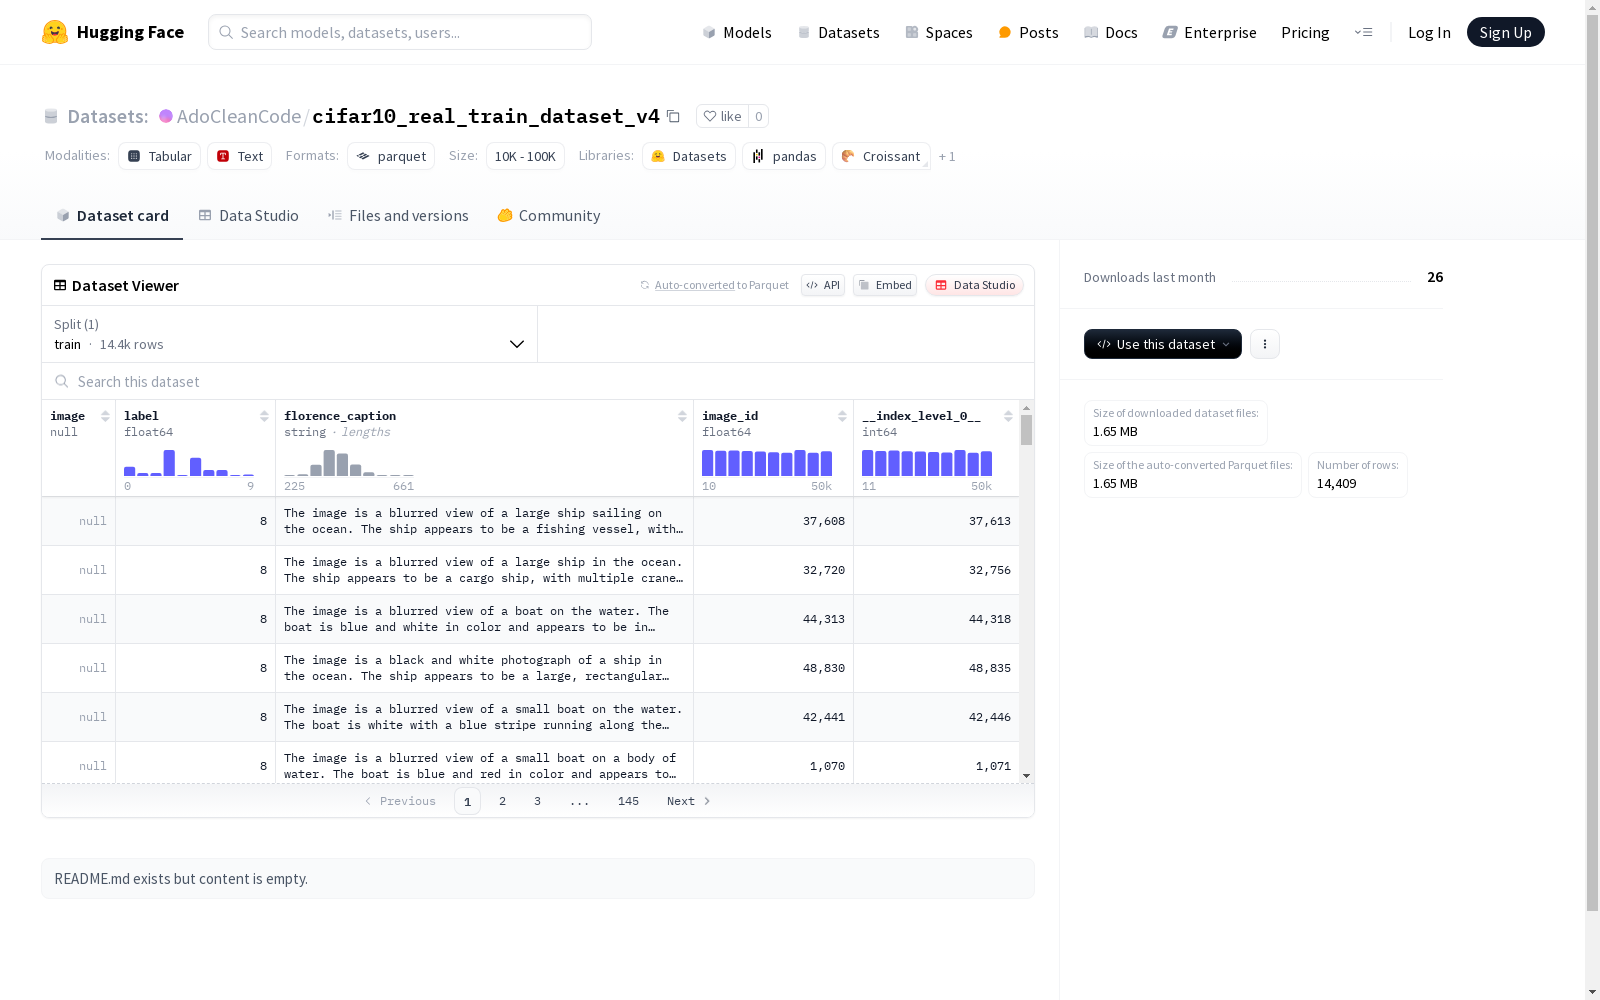Click the AdoCleanCode user avatar icon
The height and width of the screenshot is (1000, 1600).
click(x=166, y=116)
